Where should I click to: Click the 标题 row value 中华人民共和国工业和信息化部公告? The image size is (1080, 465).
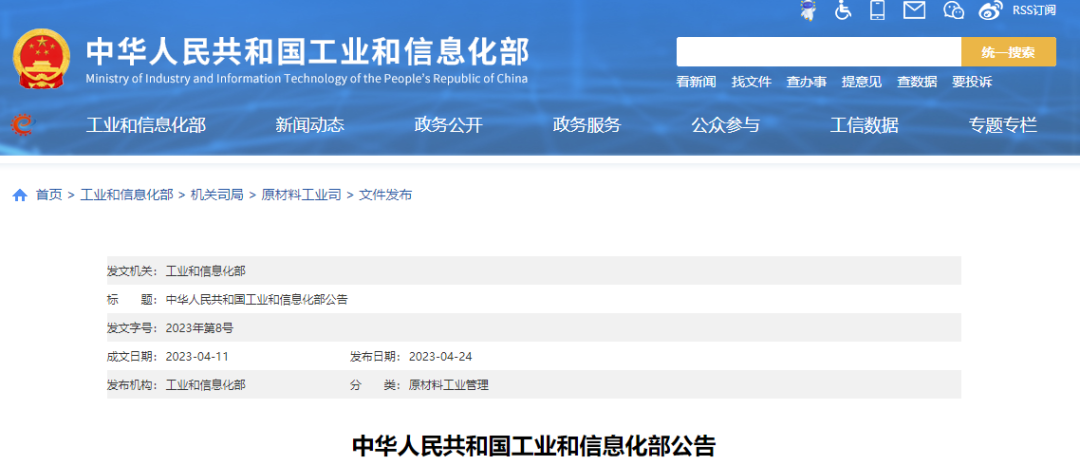pos(257,300)
